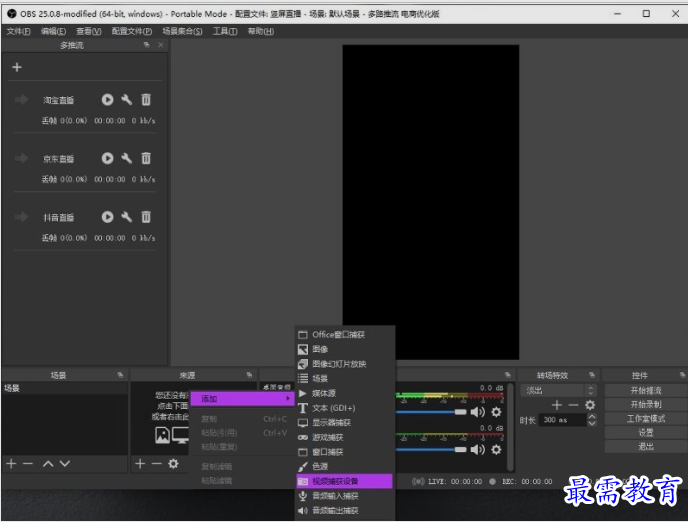This screenshot has width=688, height=522.
Task: Open 淘宝直播 stream settings wrench icon
Action: [x=126, y=100]
